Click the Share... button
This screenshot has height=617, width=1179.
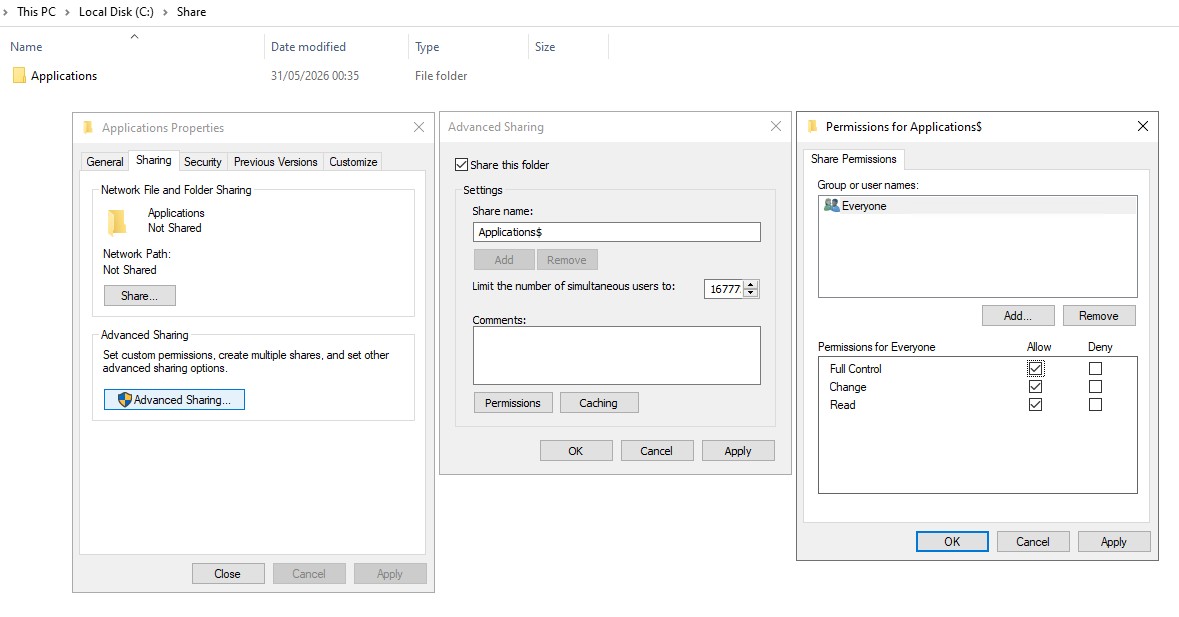[x=139, y=295]
